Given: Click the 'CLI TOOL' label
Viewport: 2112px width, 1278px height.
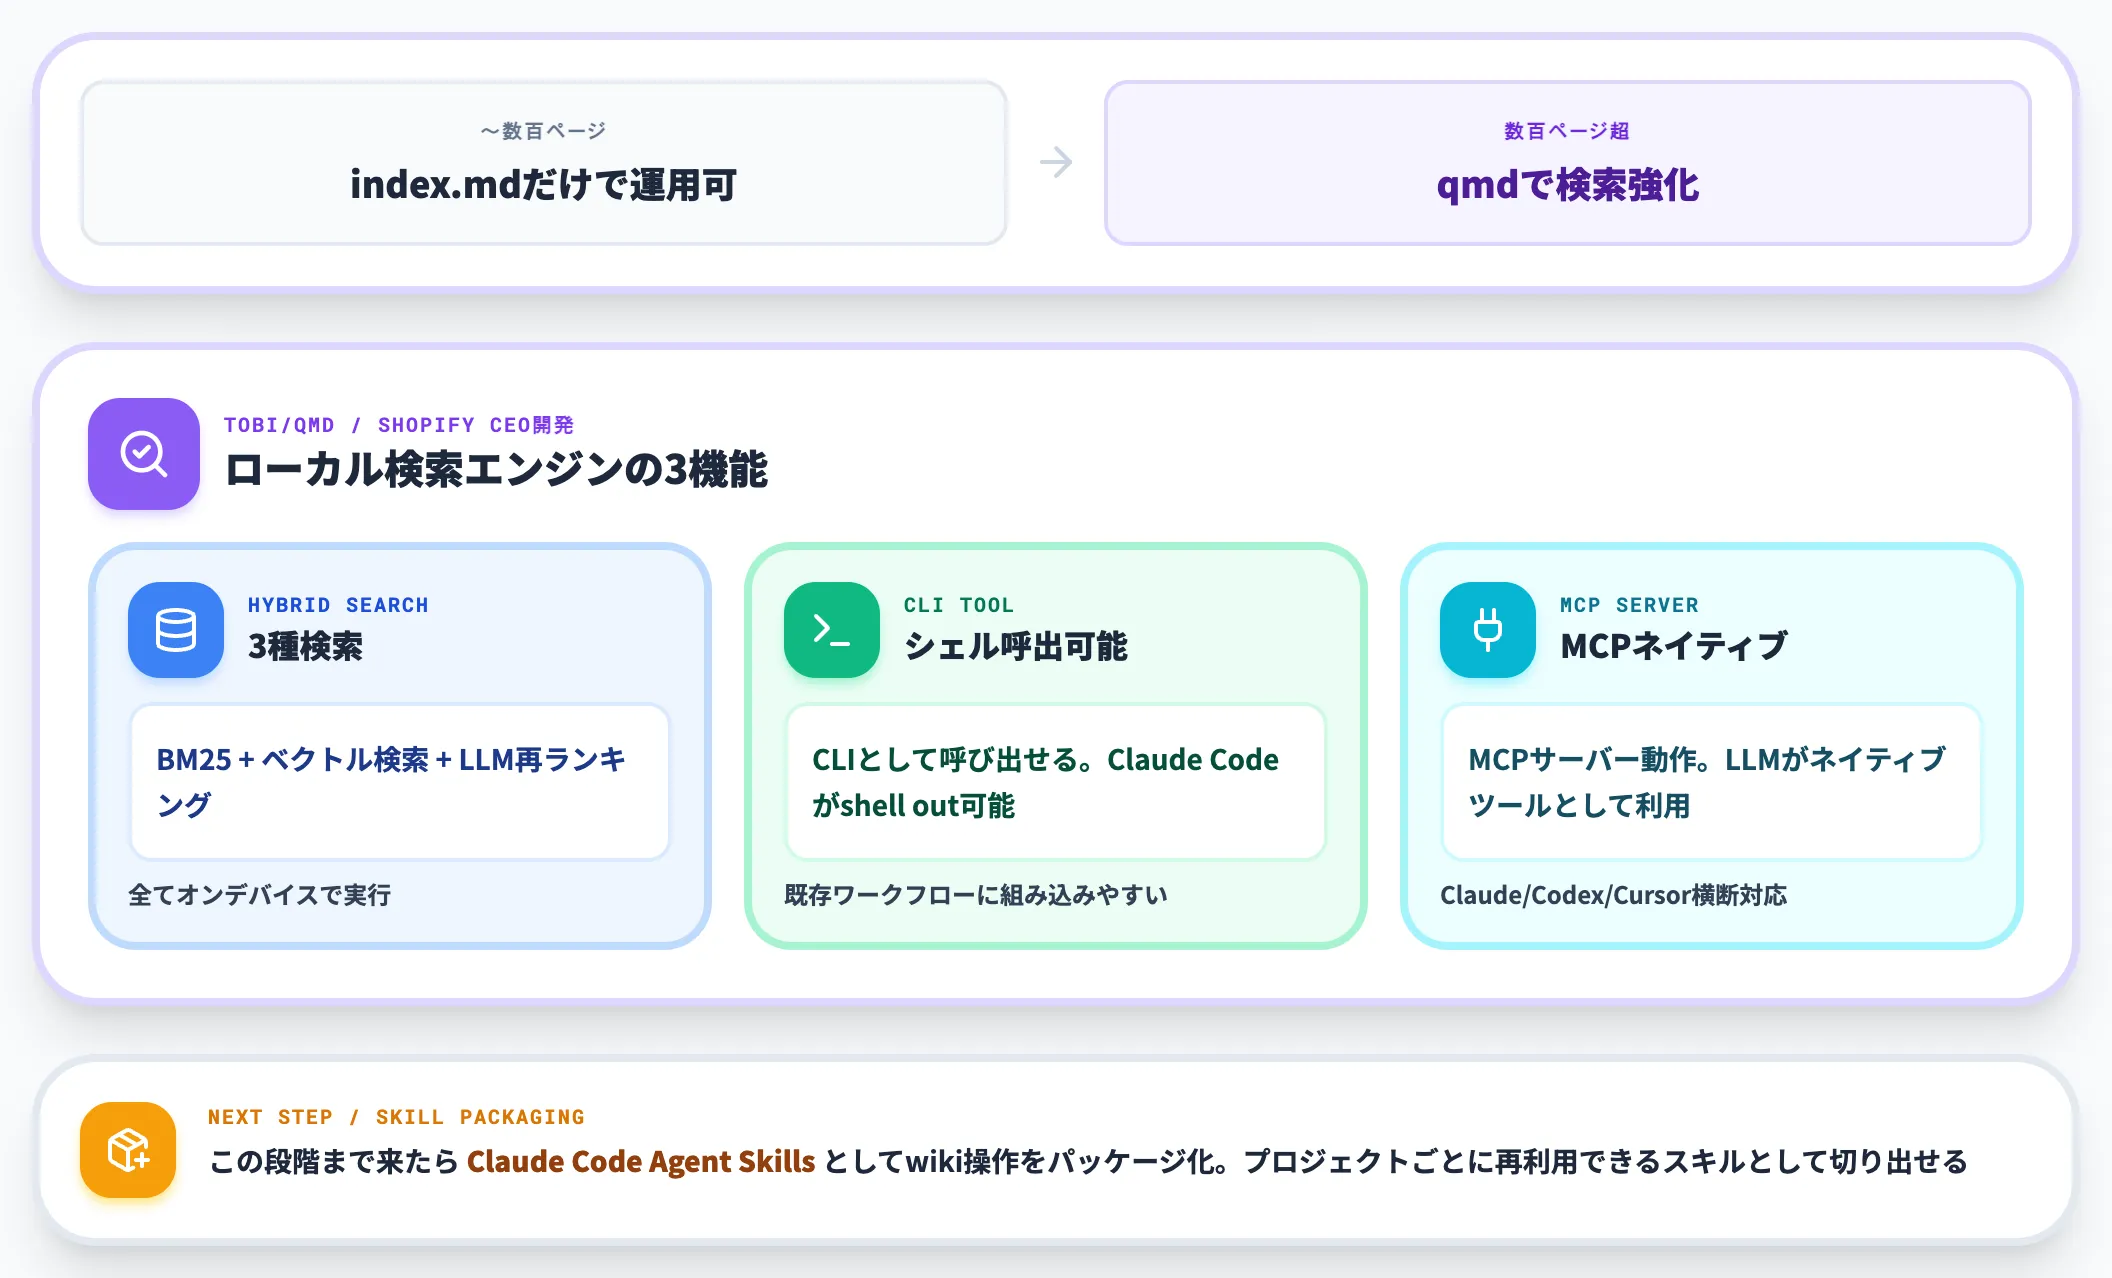Looking at the screenshot, I should 959,605.
